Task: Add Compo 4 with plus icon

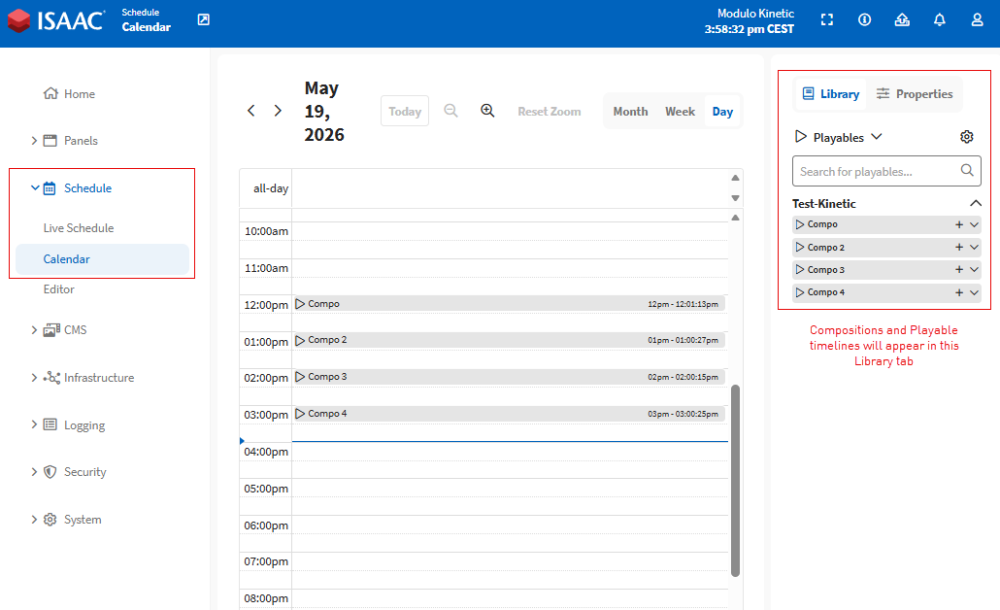Action: pyautogui.click(x=959, y=292)
